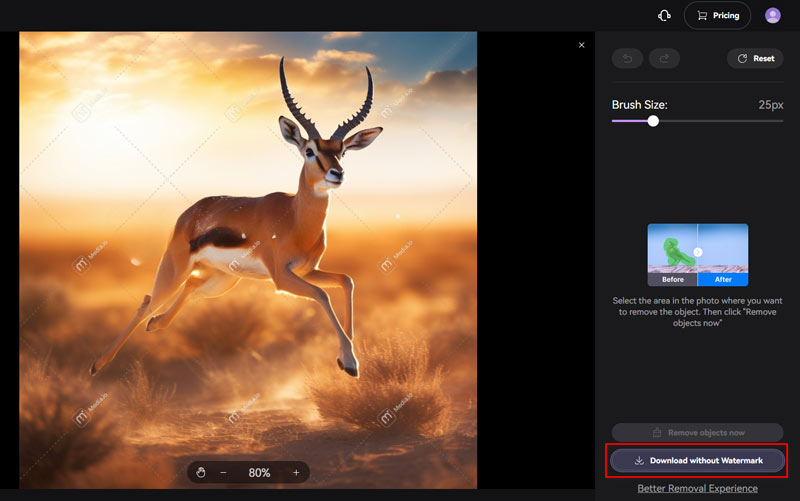The height and width of the screenshot is (501, 800).
Task: Open the user profile avatar
Action: point(772,15)
